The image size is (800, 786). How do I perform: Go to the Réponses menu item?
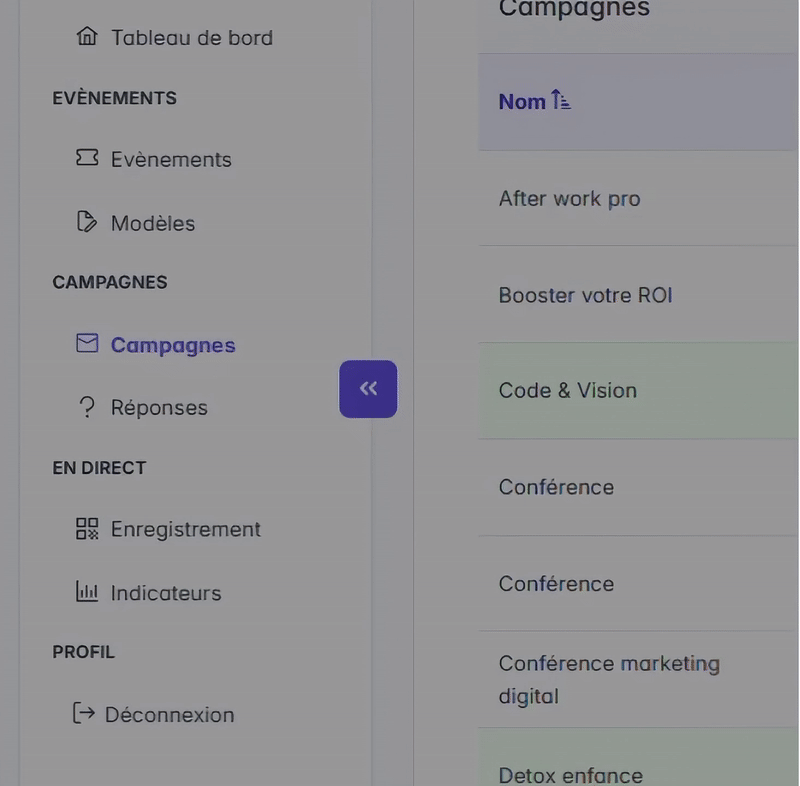159,408
